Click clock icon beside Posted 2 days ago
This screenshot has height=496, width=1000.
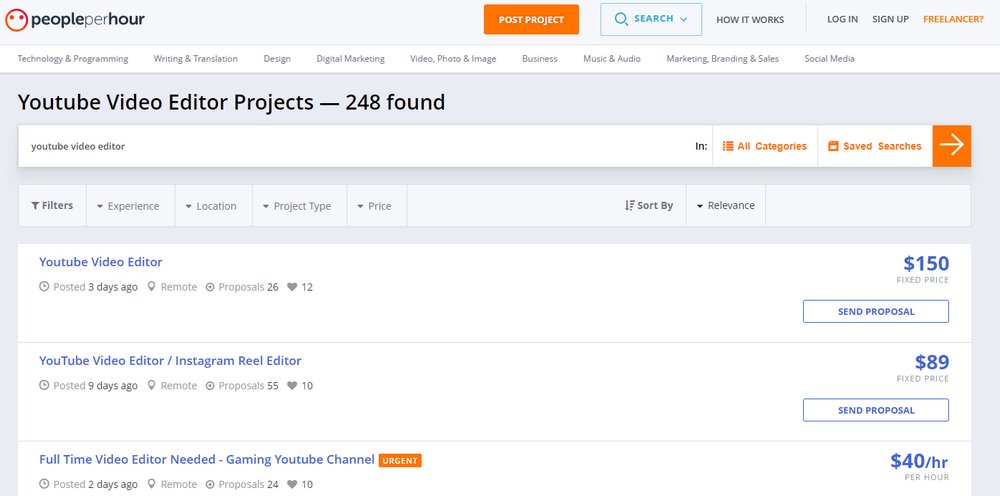point(44,485)
